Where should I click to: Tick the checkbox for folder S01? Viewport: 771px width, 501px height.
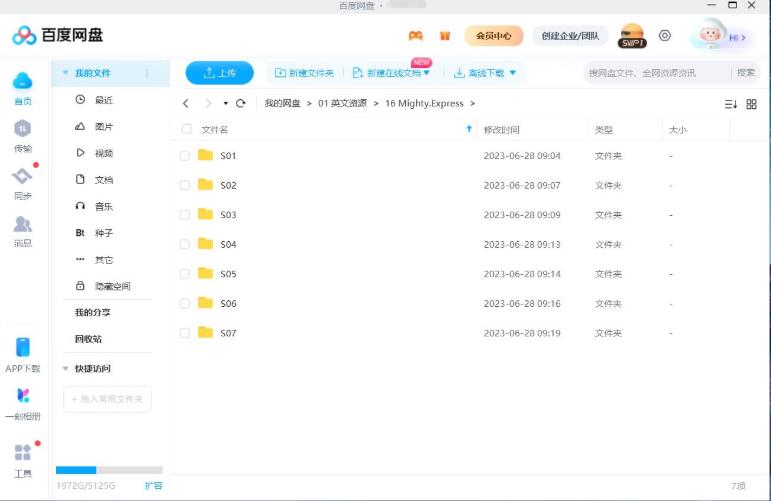point(184,156)
